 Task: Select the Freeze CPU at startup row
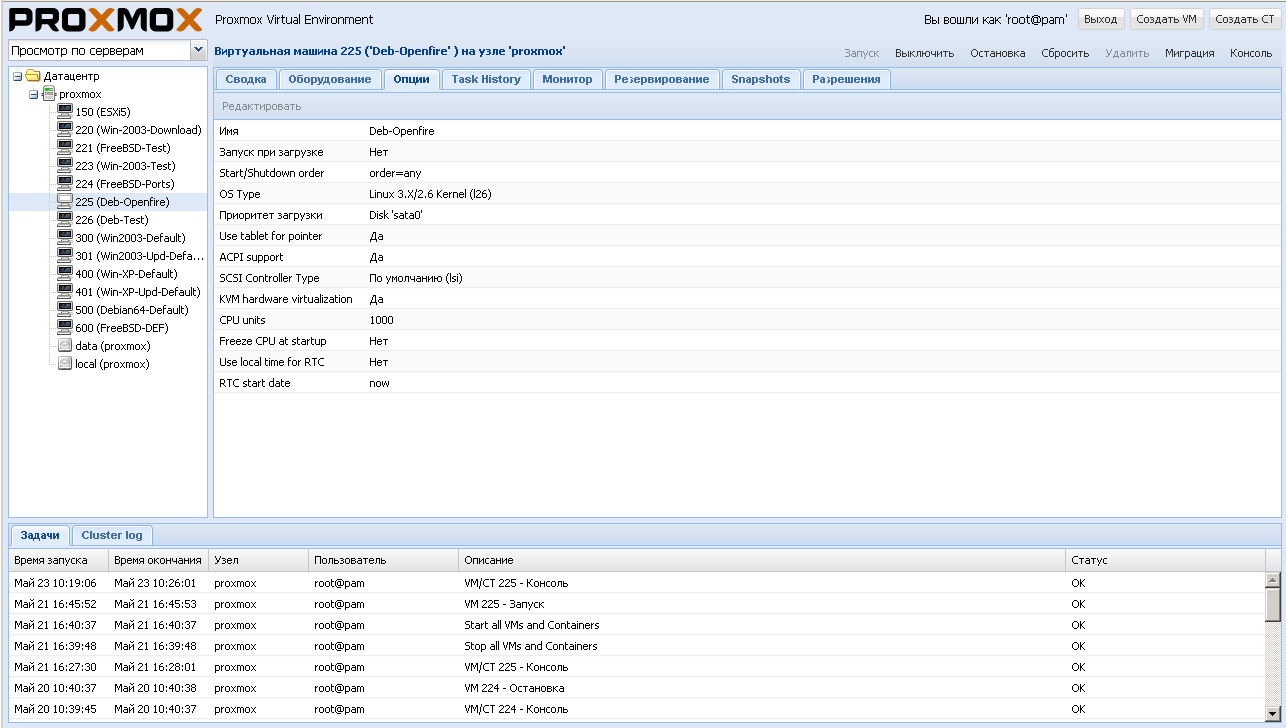point(747,341)
